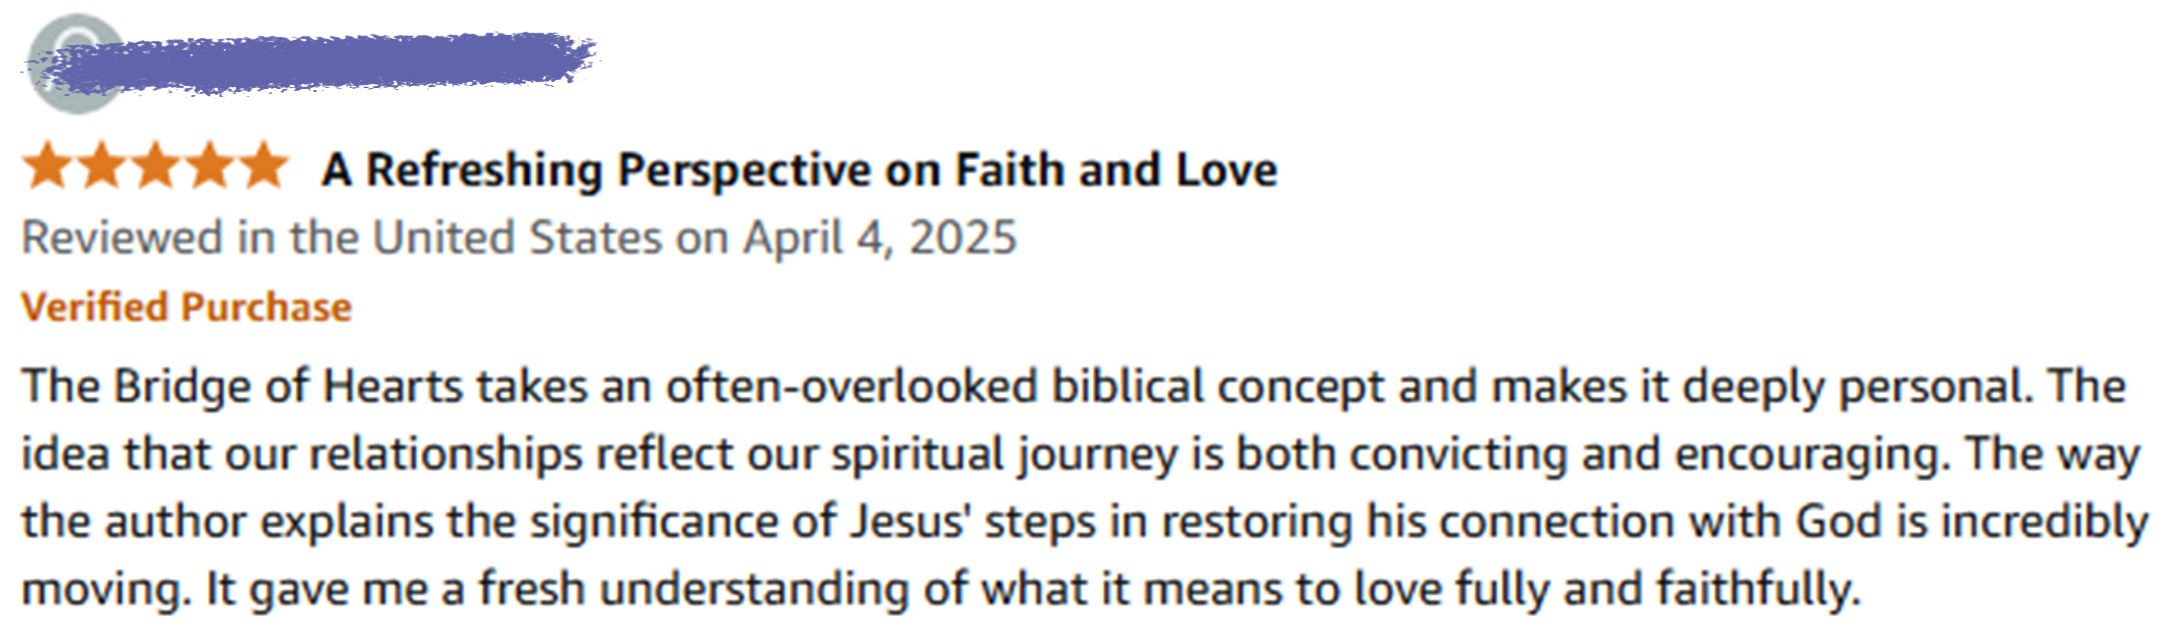The image size is (2168, 635).
Task: Open review titled A Refreshing Perspective on Faith and Love
Action: 799,170
